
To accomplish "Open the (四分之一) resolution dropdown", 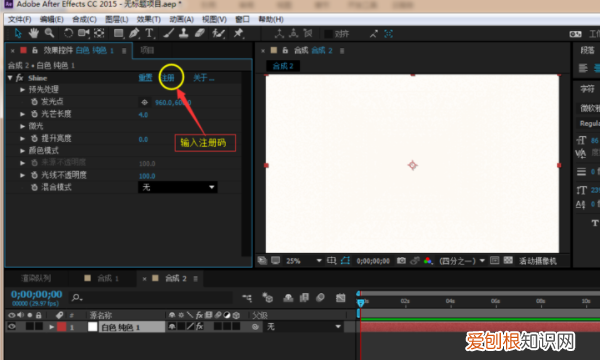I will (462, 261).
